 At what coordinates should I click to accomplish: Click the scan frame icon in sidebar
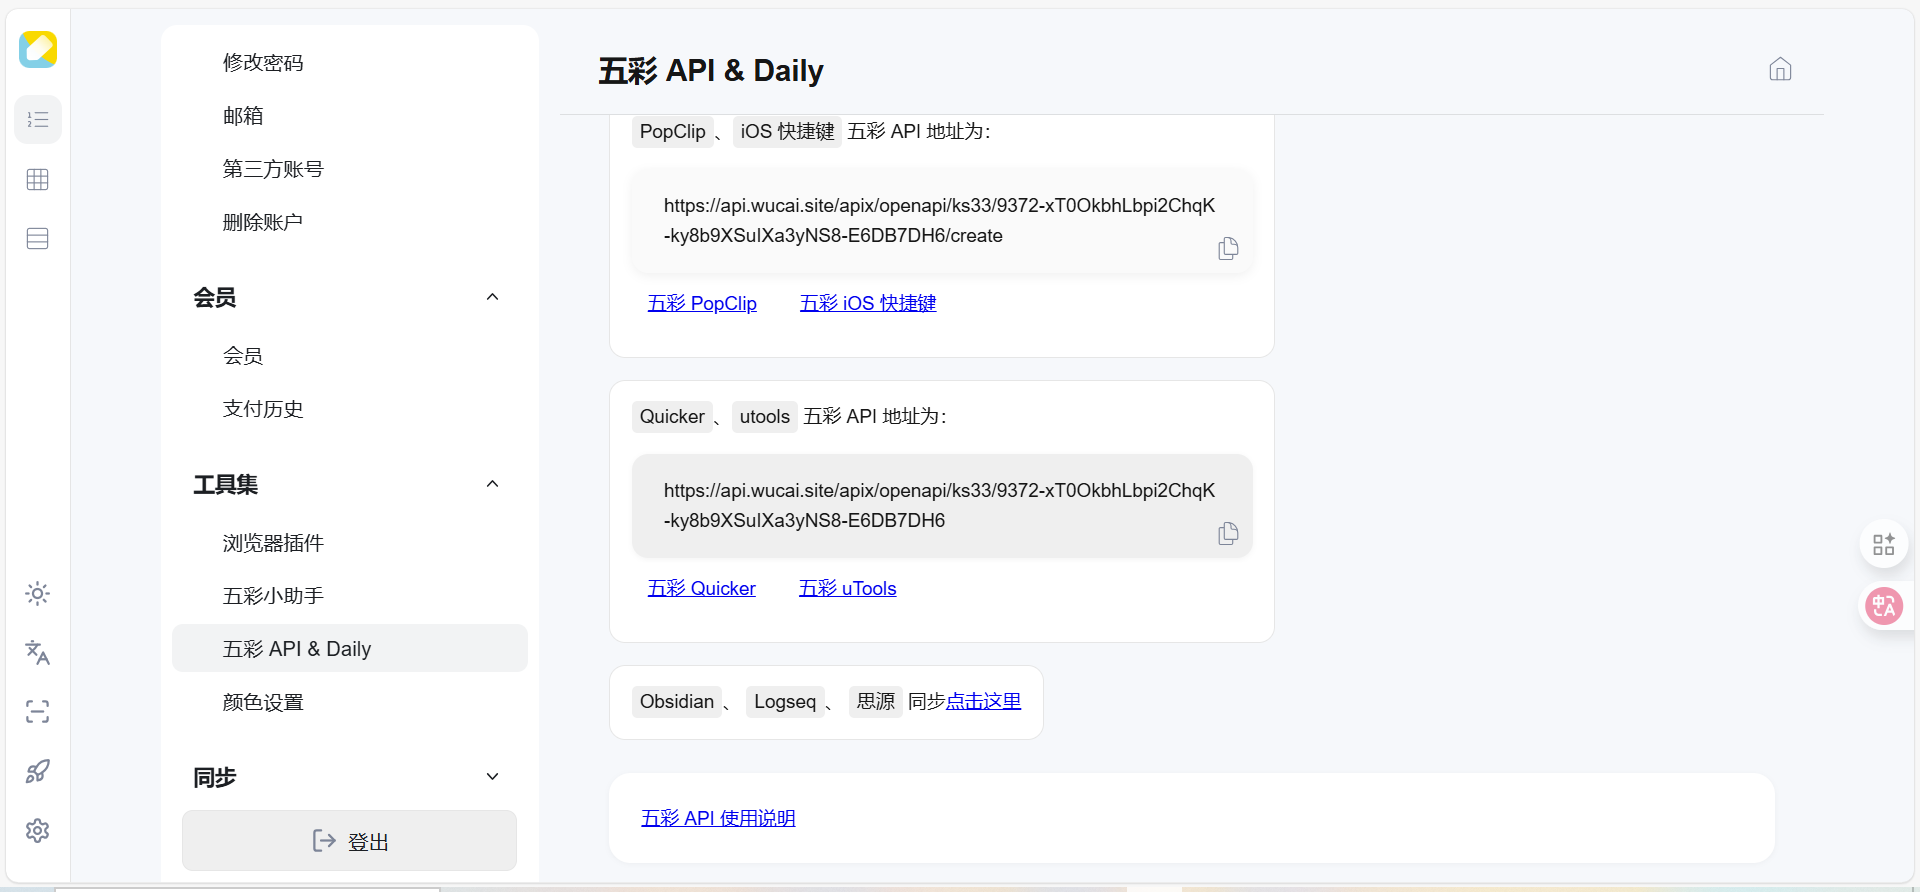coord(38,712)
